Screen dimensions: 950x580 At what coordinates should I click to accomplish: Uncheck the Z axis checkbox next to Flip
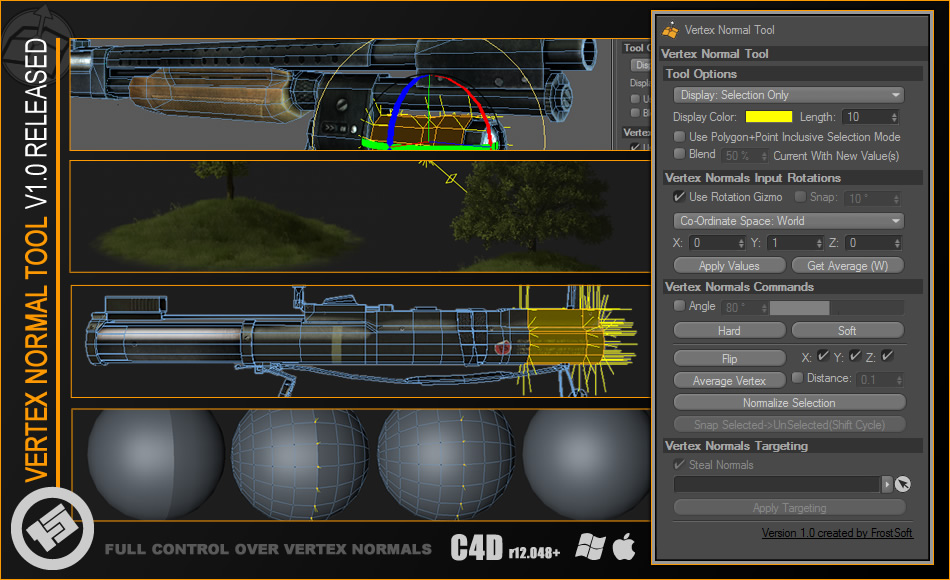tap(887, 356)
